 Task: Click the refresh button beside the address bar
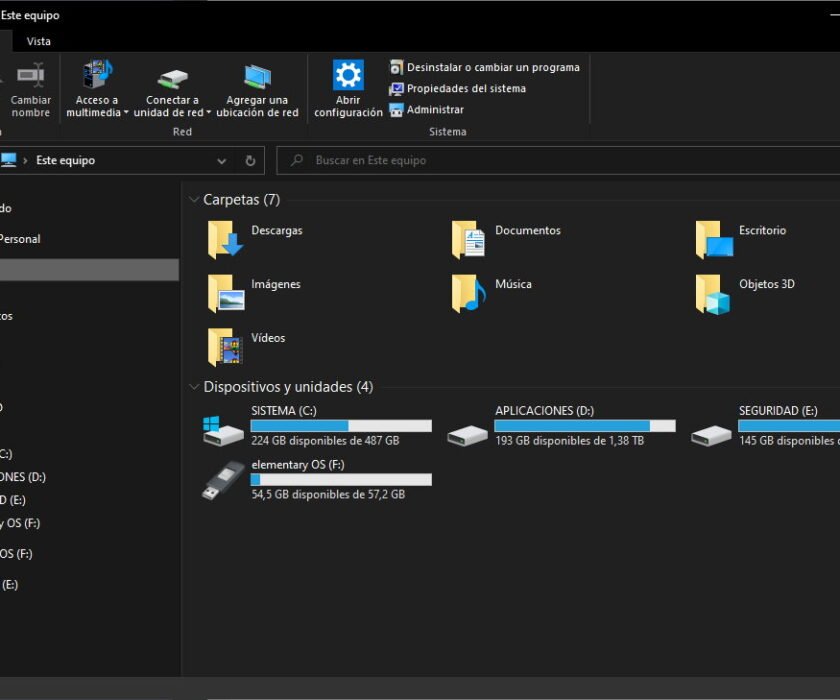[250, 161]
